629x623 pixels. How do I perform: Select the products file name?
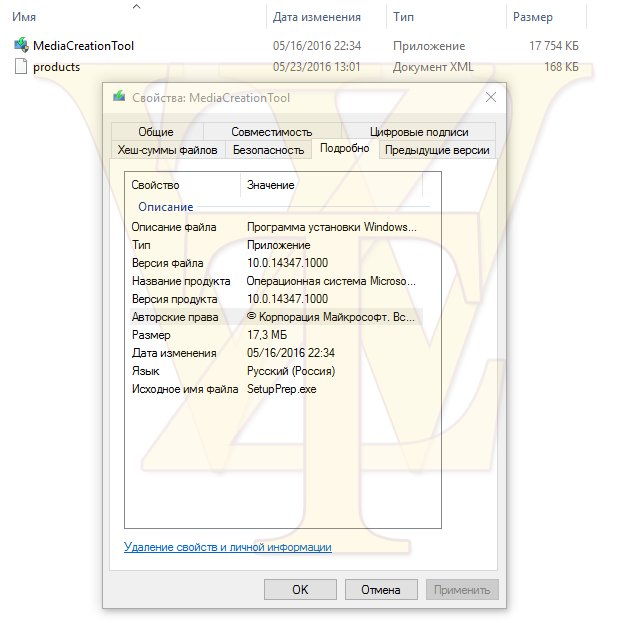(x=57, y=67)
